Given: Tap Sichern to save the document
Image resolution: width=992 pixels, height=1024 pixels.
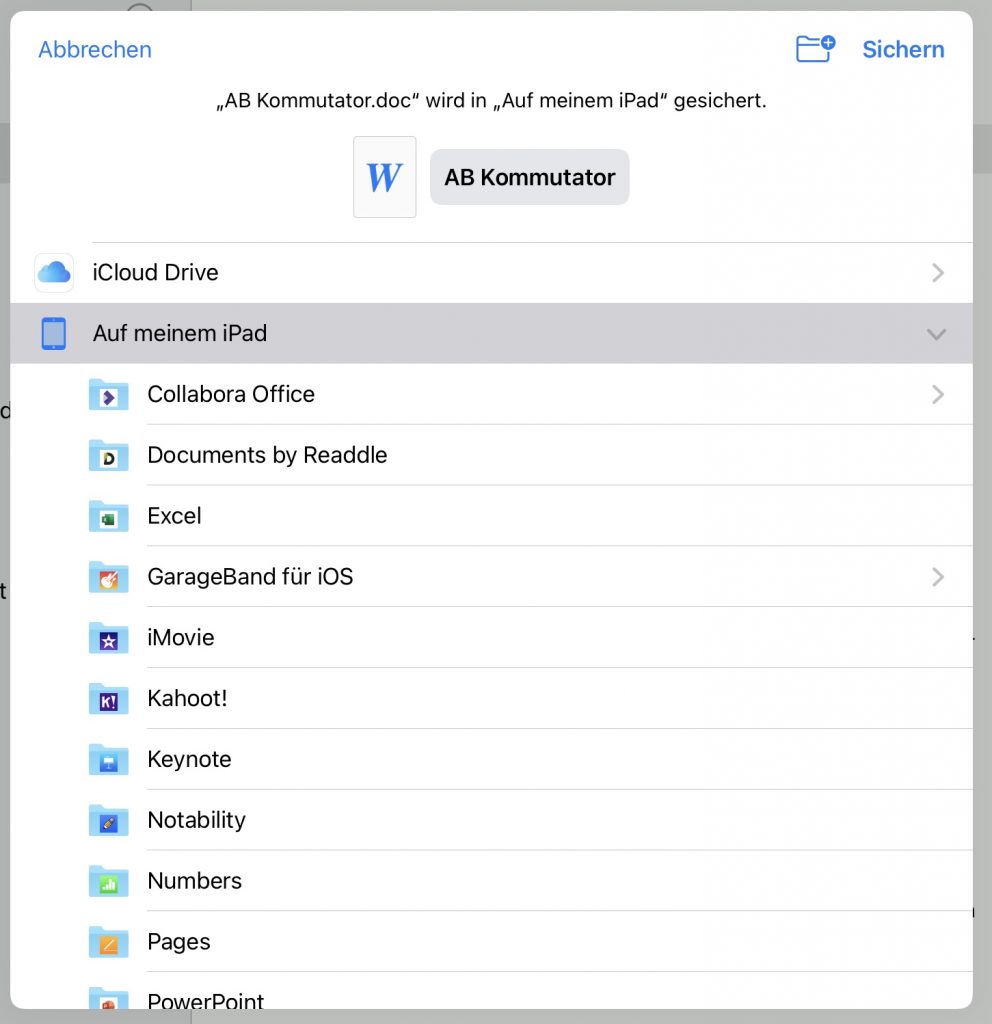Looking at the screenshot, I should coord(903,50).
